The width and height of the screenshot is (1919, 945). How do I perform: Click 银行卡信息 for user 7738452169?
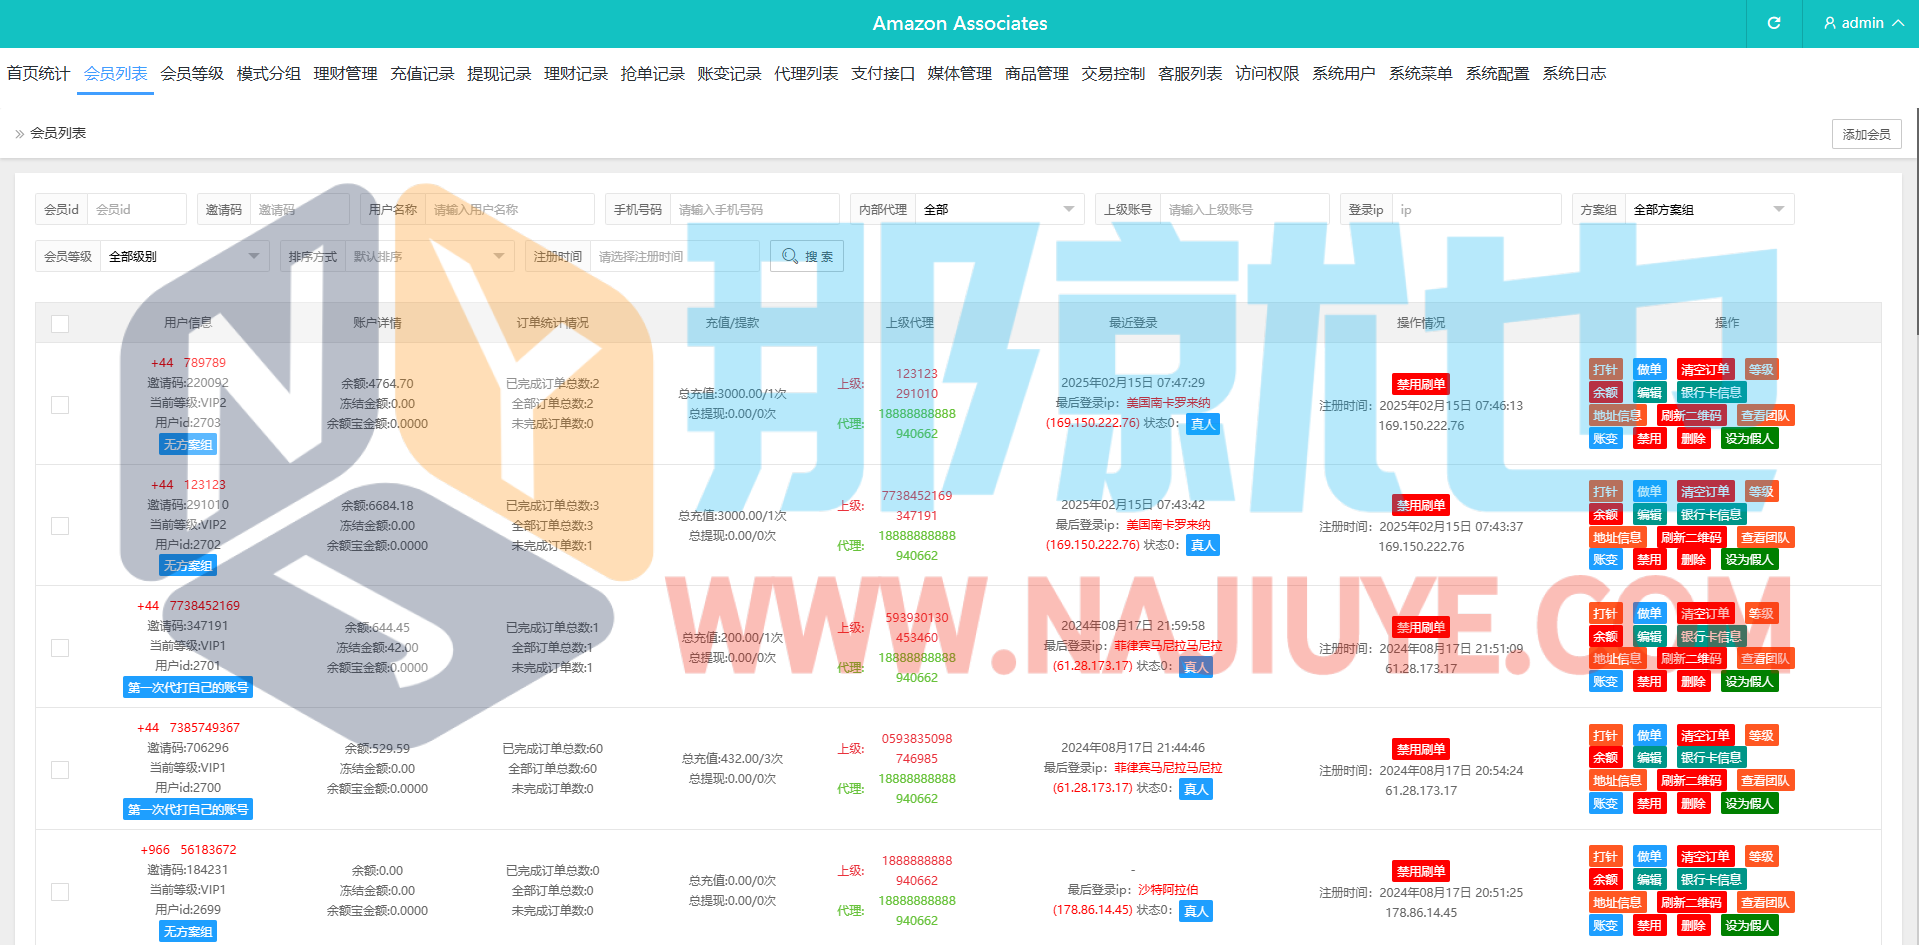[x=1710, y=637]
